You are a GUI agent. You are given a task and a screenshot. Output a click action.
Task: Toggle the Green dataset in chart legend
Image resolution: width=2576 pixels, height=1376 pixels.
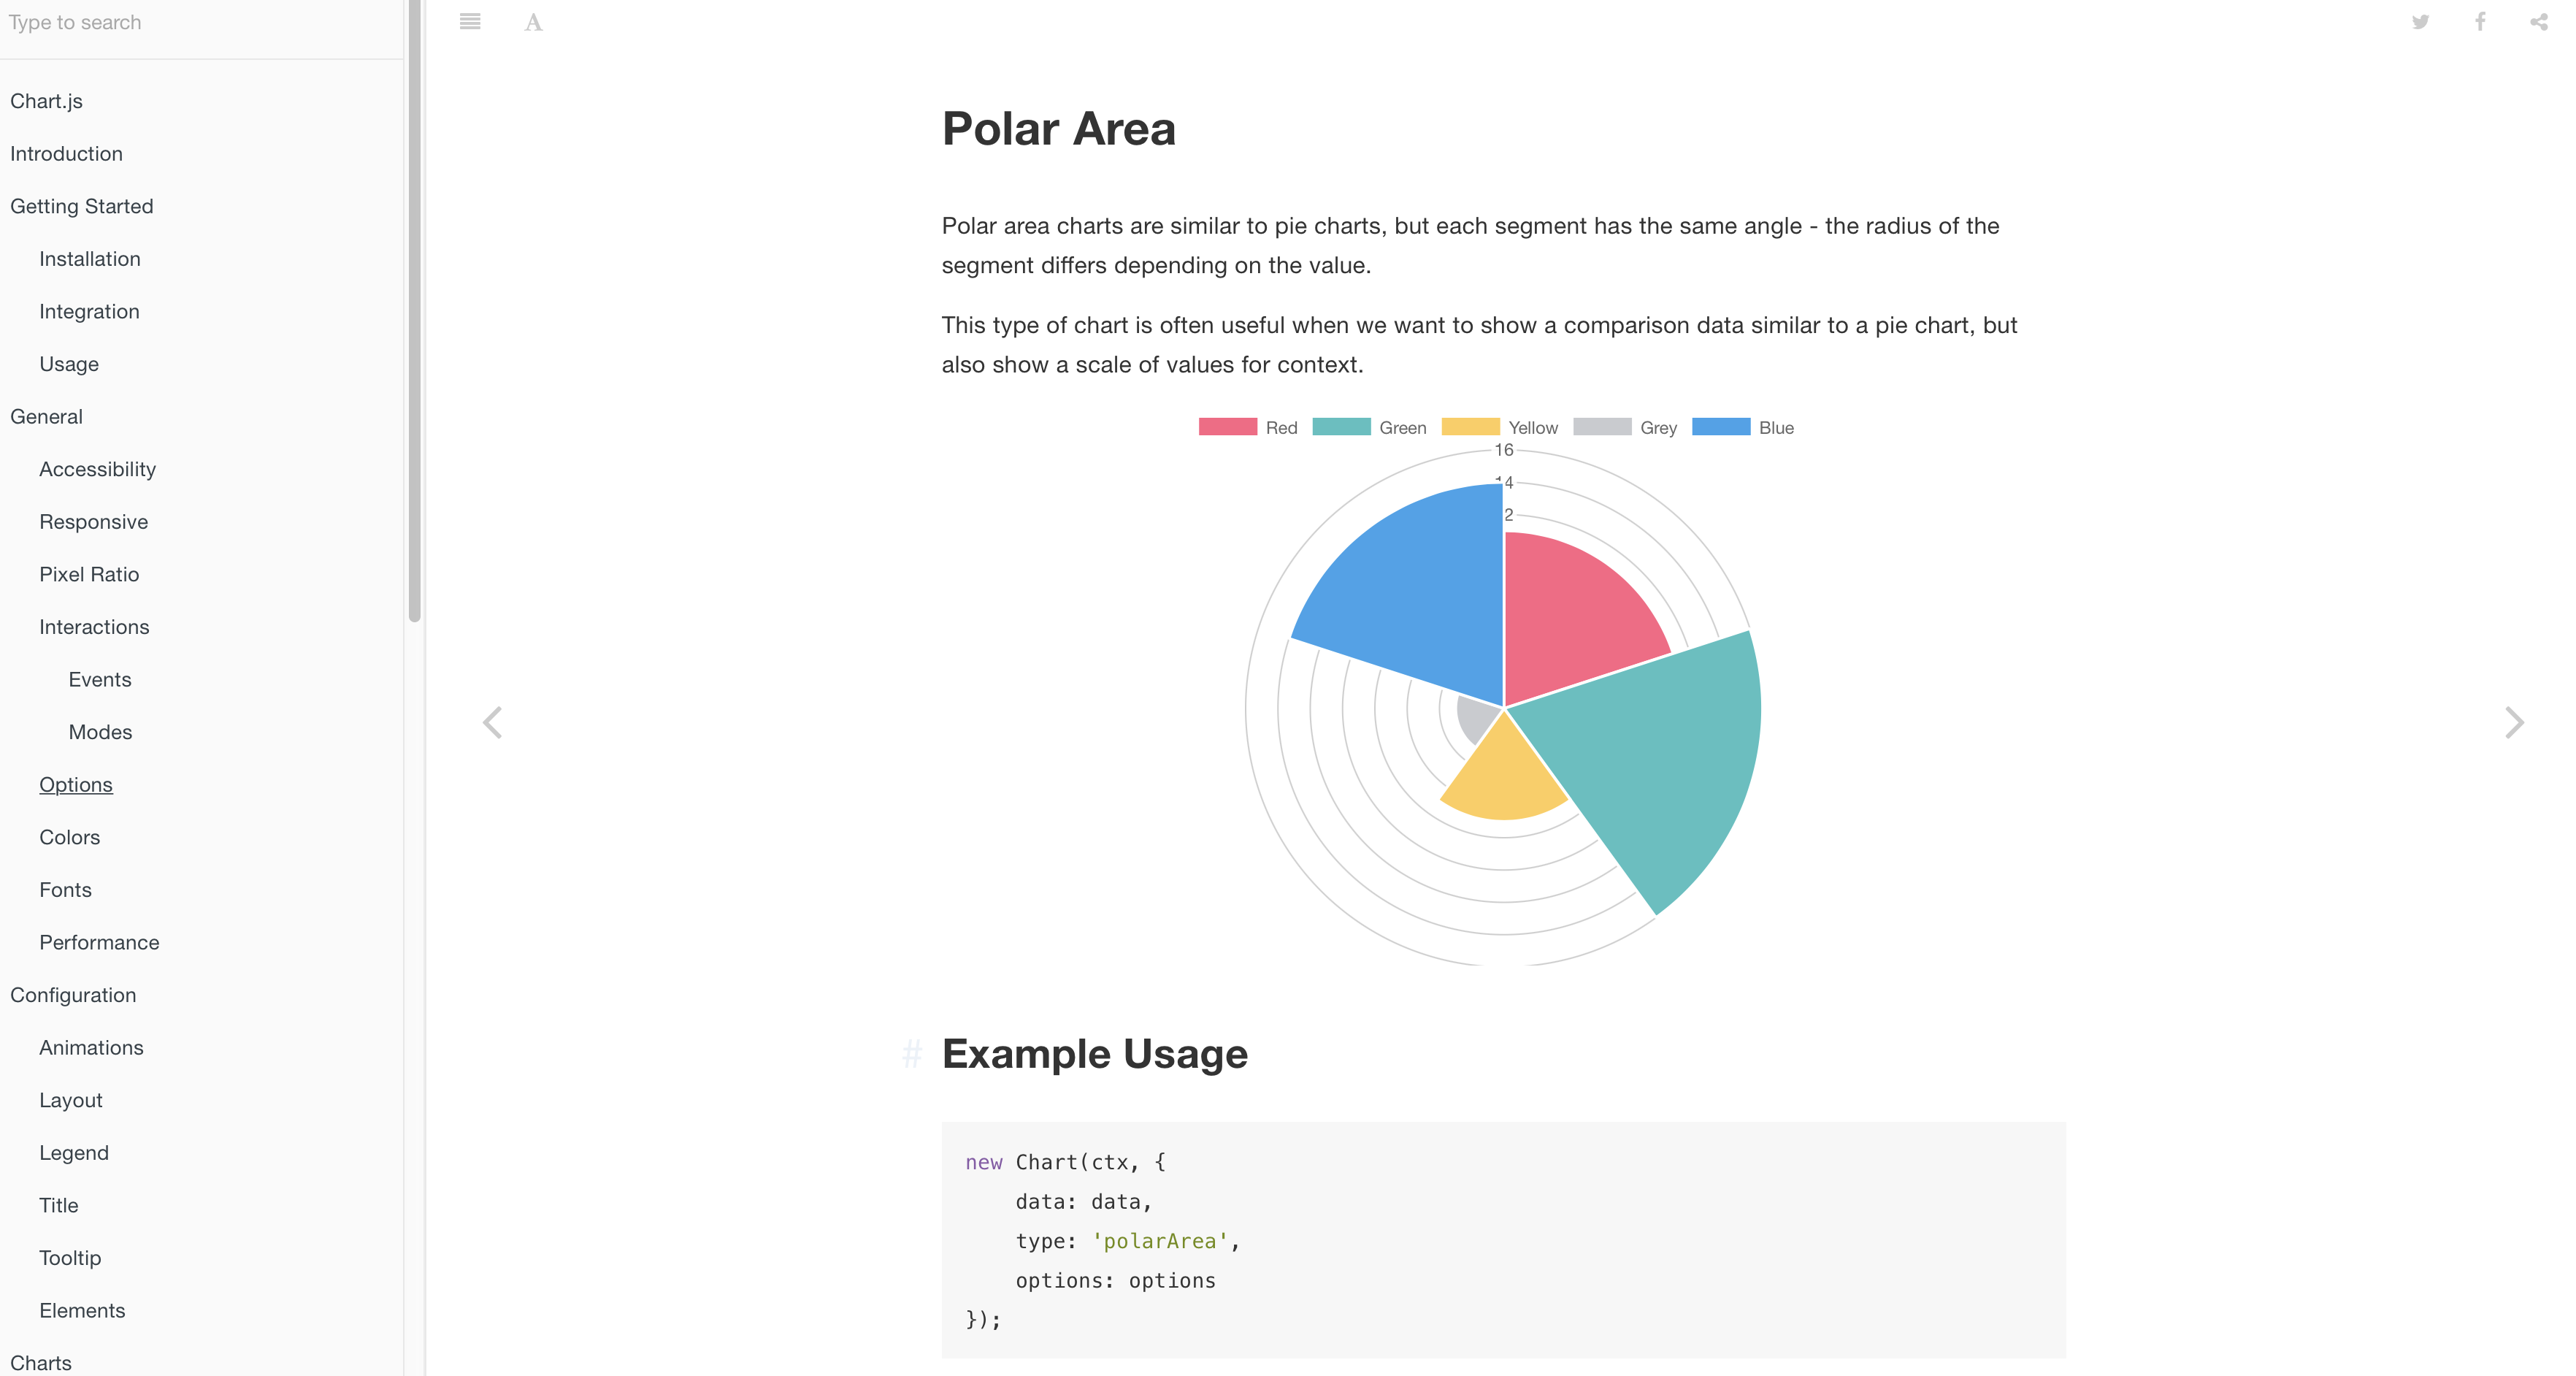pos(1369,427)
